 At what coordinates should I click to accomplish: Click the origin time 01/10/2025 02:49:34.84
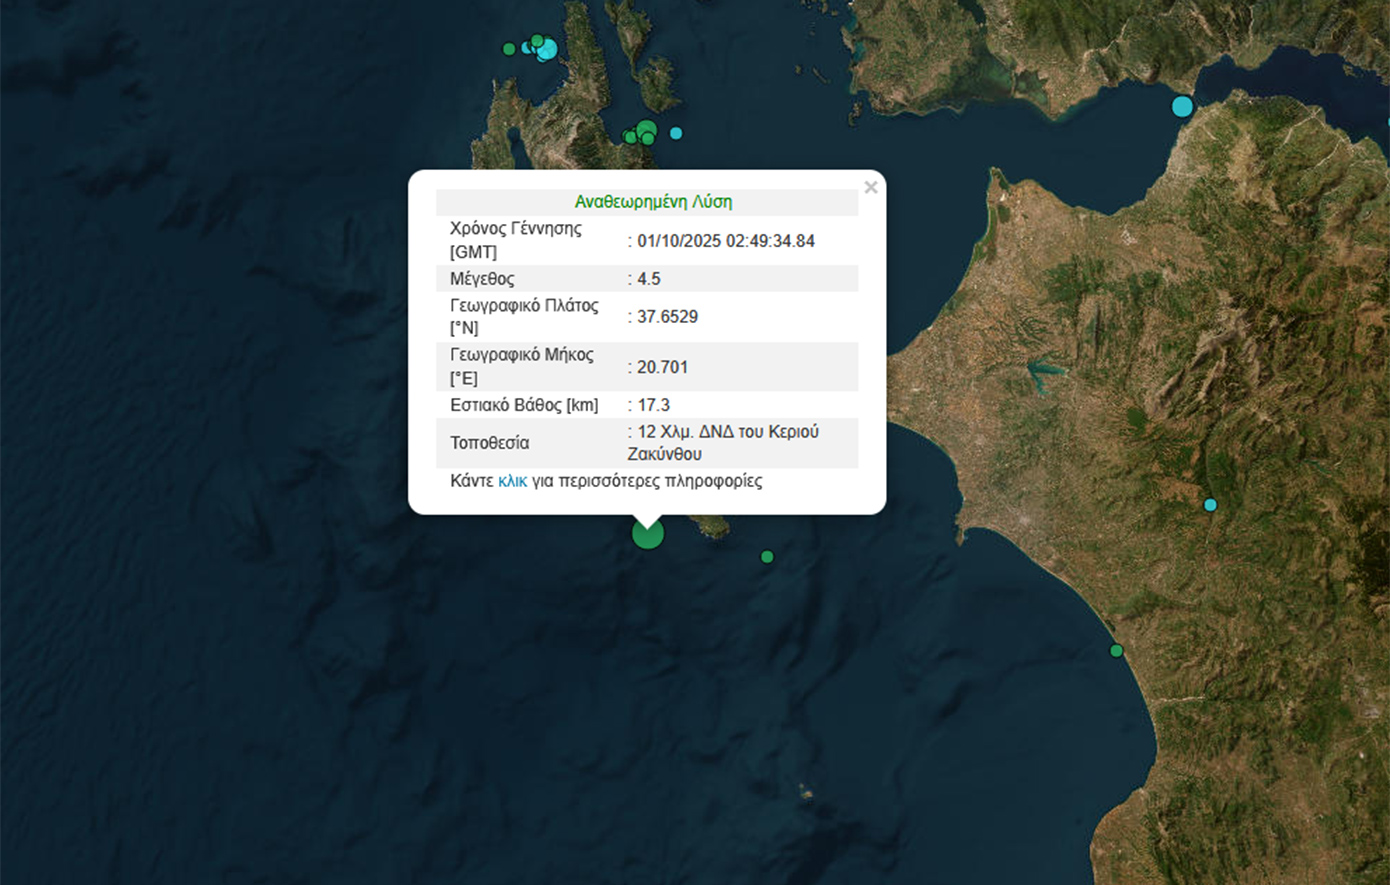725,241
